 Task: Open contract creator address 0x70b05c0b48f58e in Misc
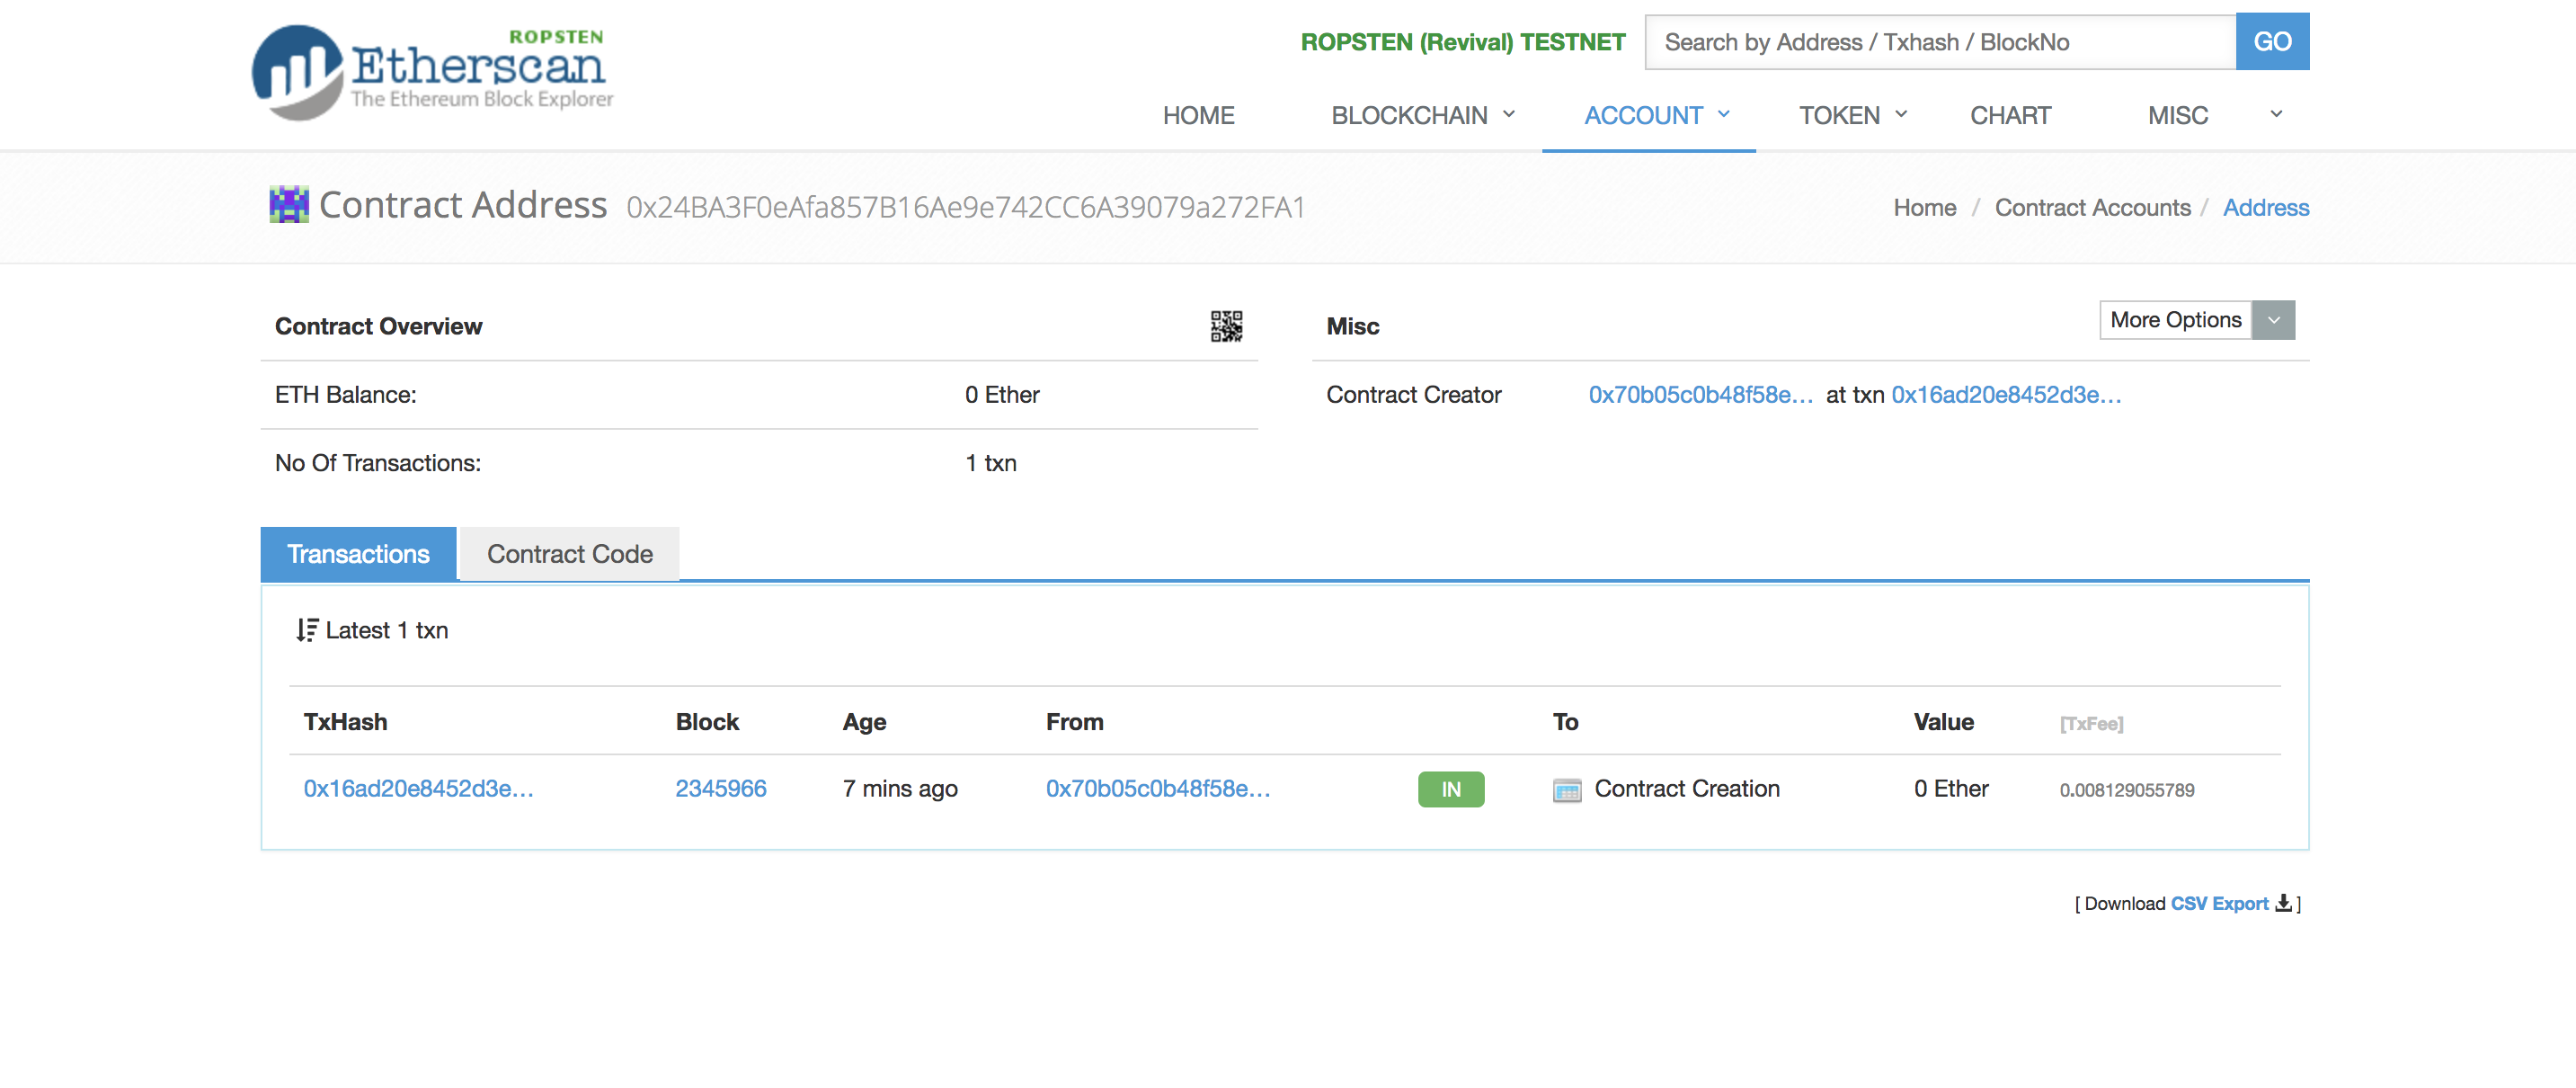pyautogui.click(x=1700, y=395)
